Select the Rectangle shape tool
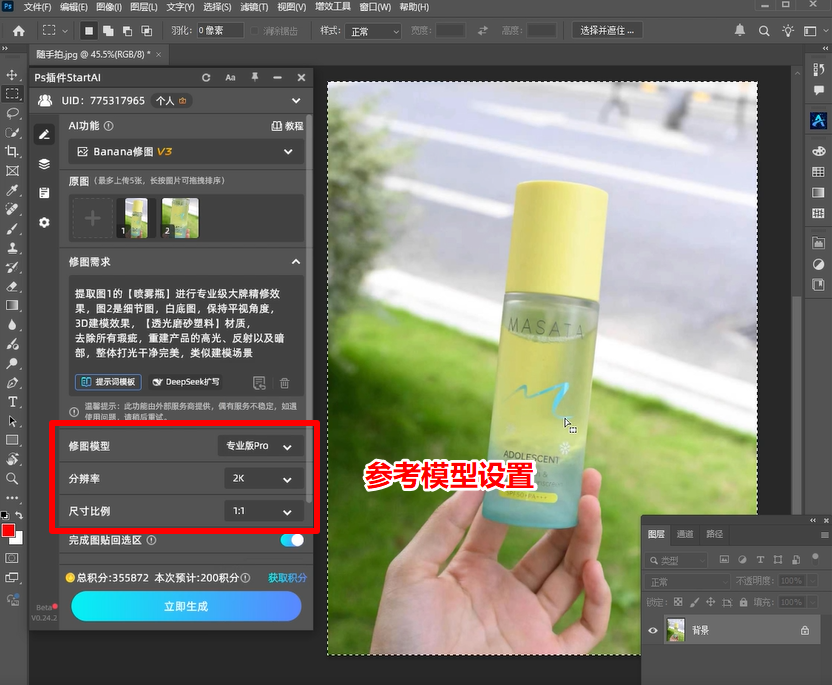 tap(12, 440)
